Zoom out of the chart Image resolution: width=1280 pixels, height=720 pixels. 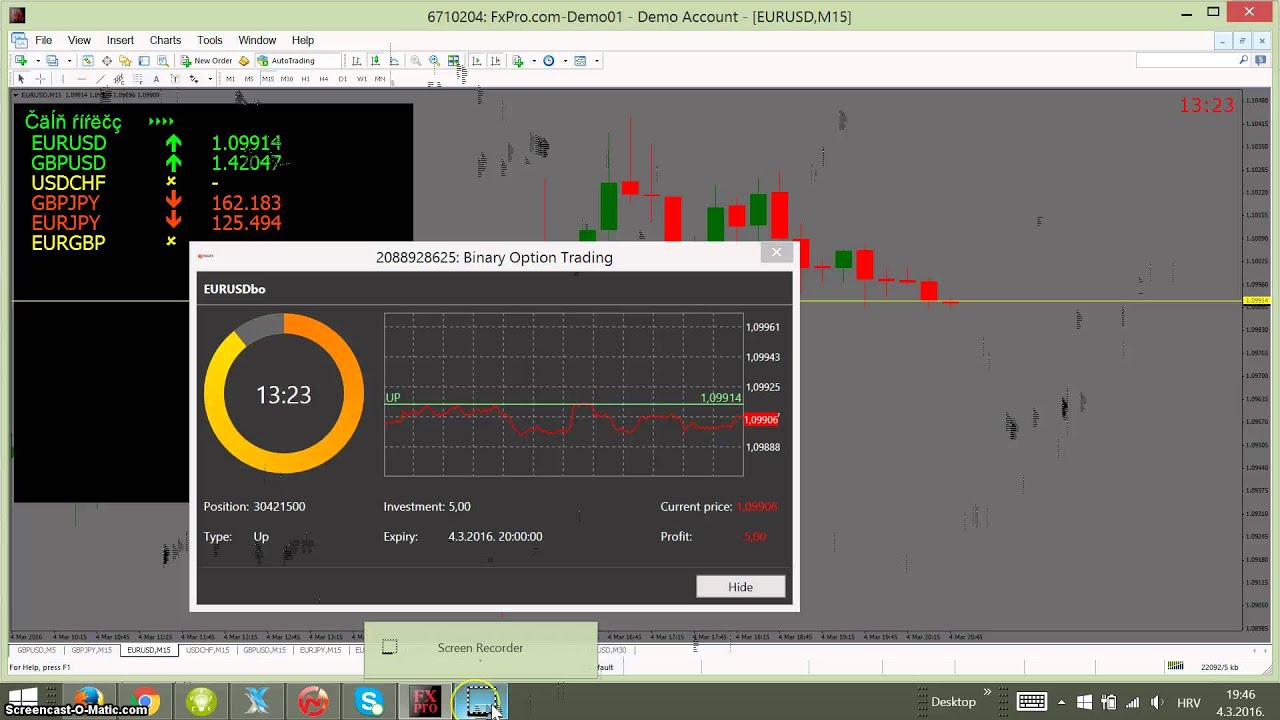coord(434,61)
